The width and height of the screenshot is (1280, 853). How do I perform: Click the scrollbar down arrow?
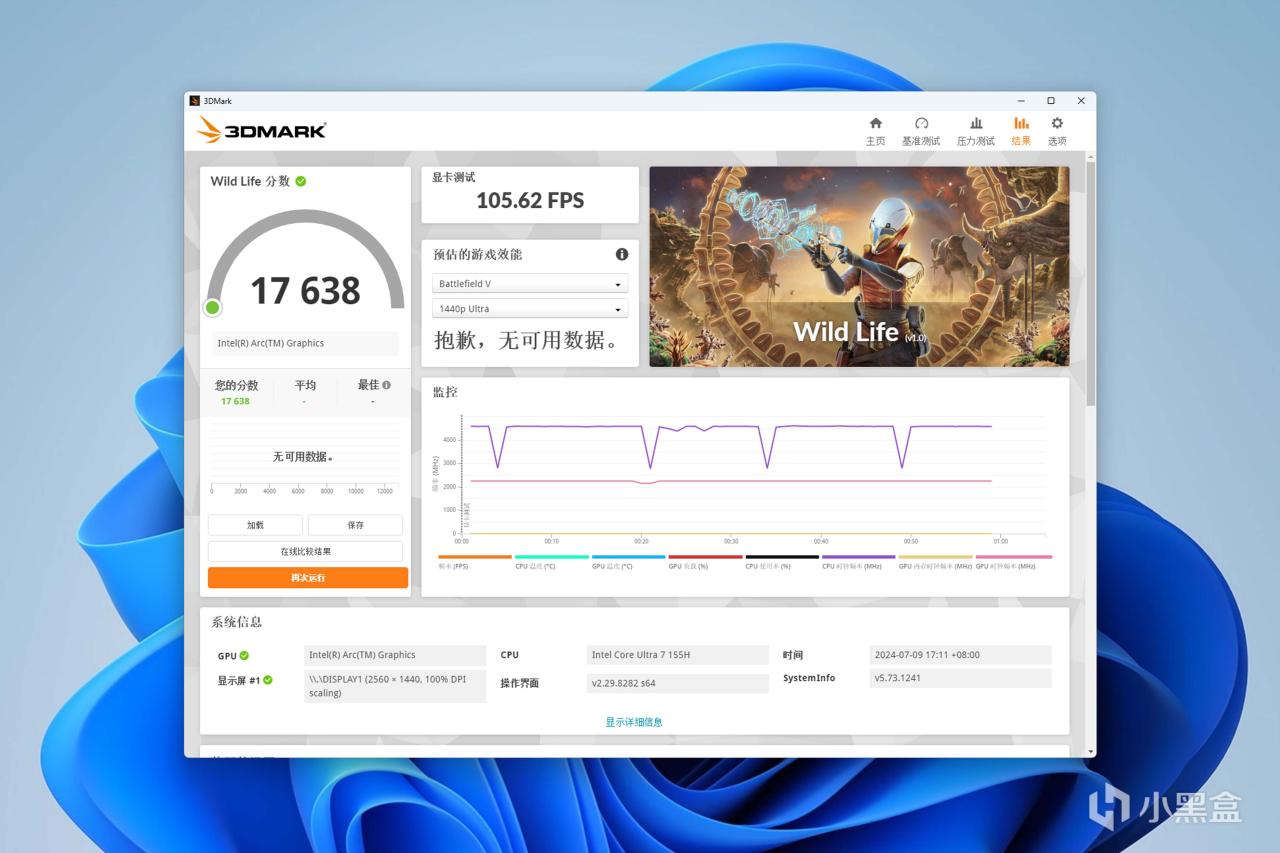click(x=1090, y=751)
